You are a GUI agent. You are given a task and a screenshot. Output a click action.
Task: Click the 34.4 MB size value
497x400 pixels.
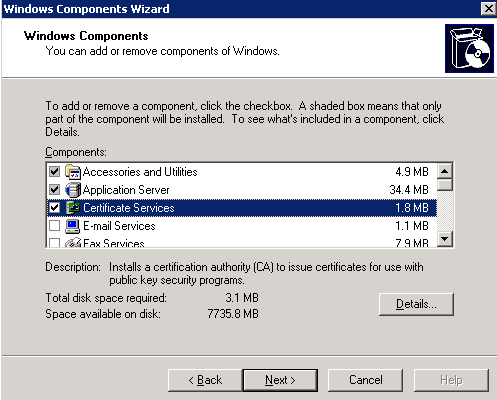tap(409, 190)
